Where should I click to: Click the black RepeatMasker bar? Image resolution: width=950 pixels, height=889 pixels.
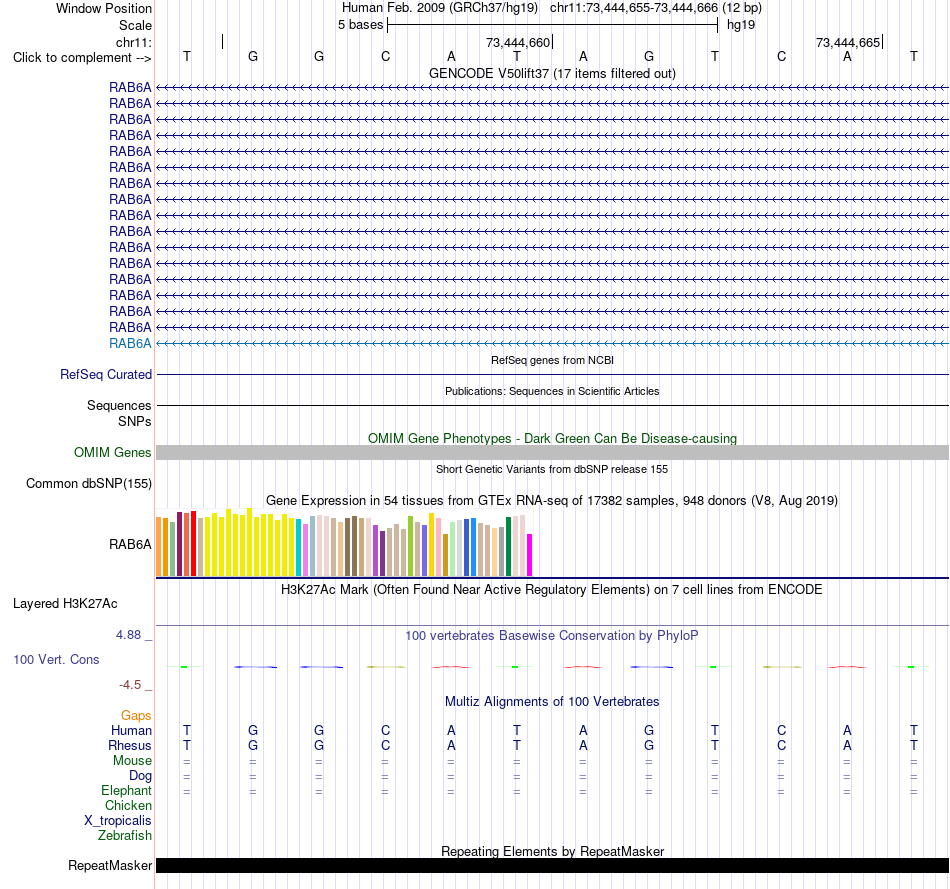pos(552,865)
